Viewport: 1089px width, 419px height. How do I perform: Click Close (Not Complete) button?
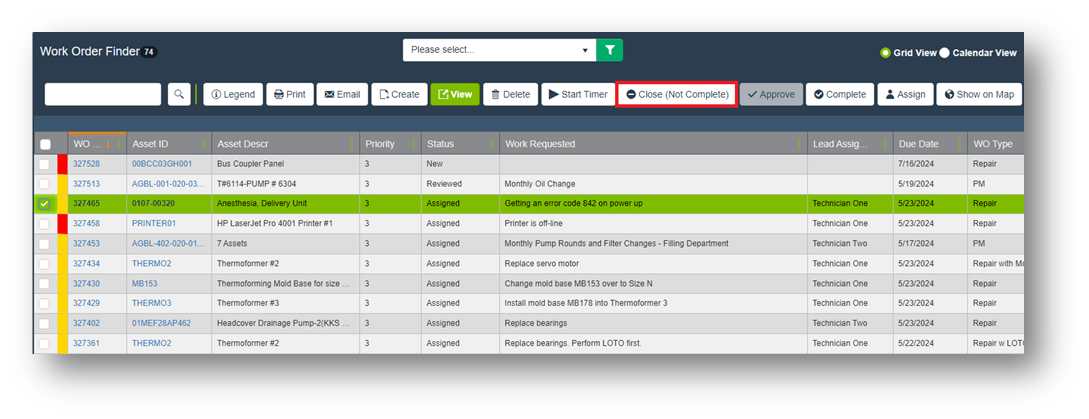coord(677,94)
